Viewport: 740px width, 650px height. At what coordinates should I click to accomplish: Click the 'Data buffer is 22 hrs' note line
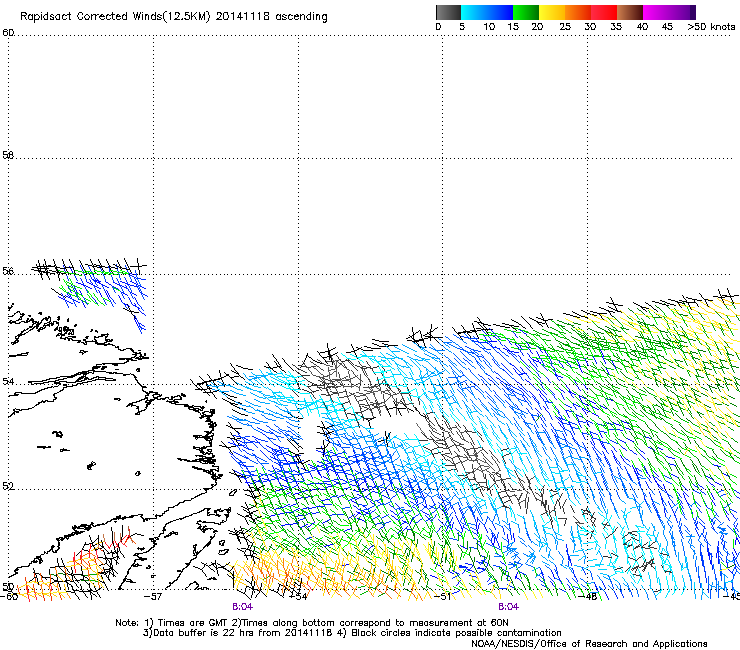tap(352, 633)
